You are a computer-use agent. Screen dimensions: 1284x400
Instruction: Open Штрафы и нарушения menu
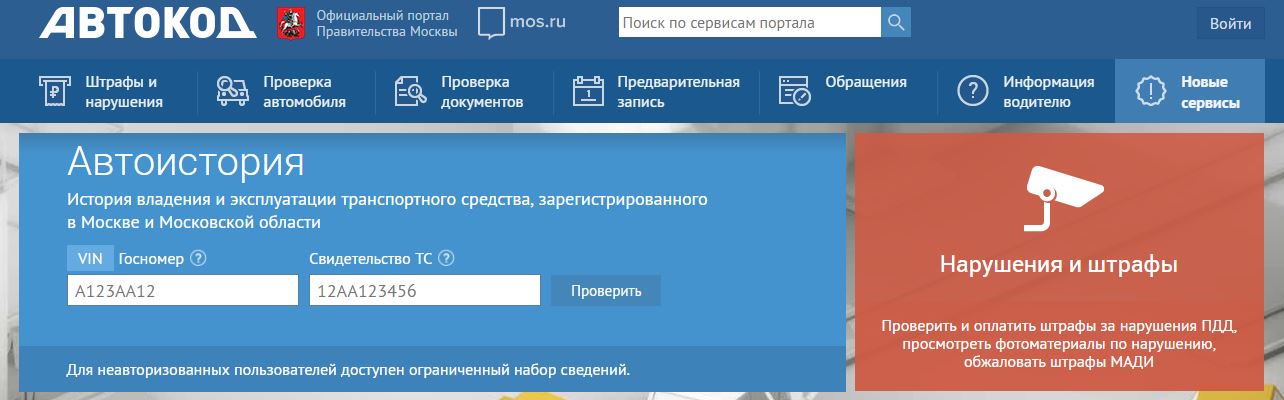pos(124,92)
